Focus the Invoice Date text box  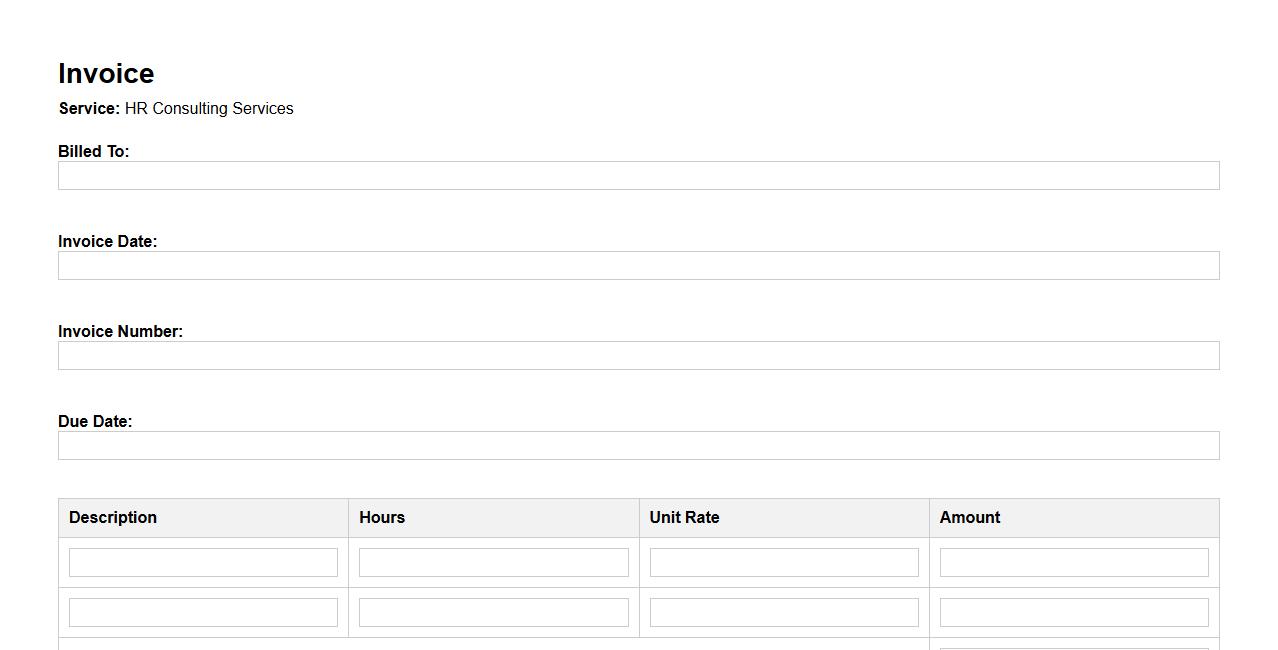click(x=638, y=266)
